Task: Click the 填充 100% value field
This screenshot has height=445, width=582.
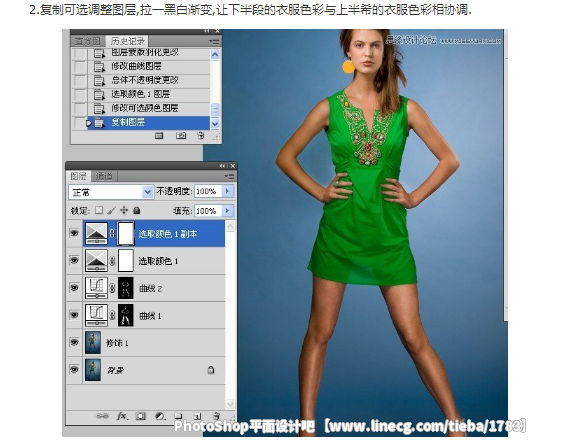Action: pyautogui.click(x=208, y=210)
